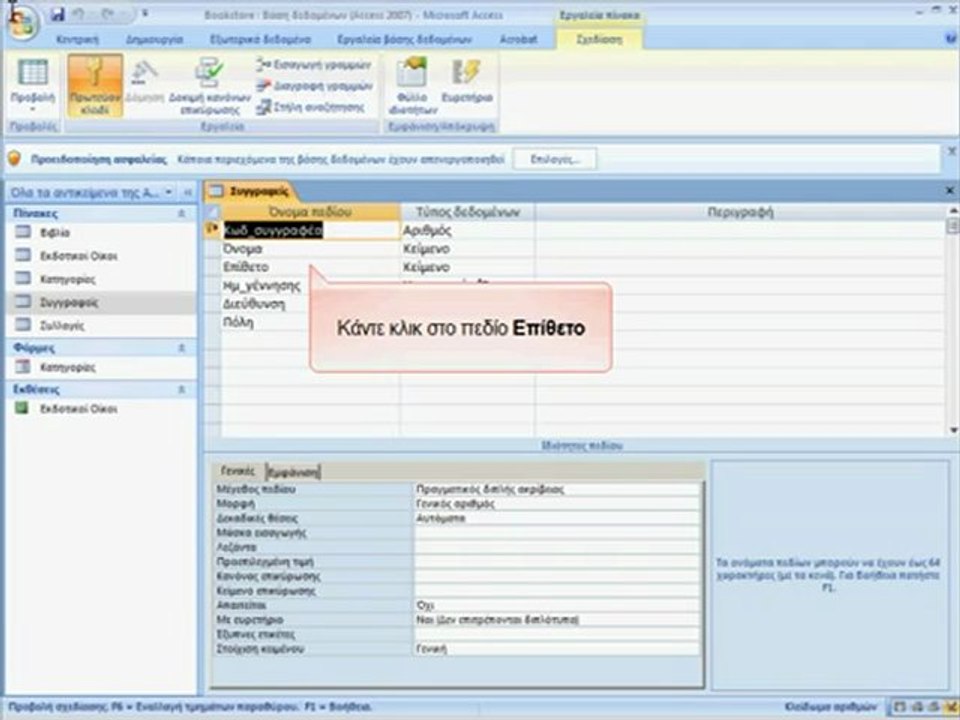Click the Office button logo
The height and width of the screenshot is (720, 960).
click(22, 24)
